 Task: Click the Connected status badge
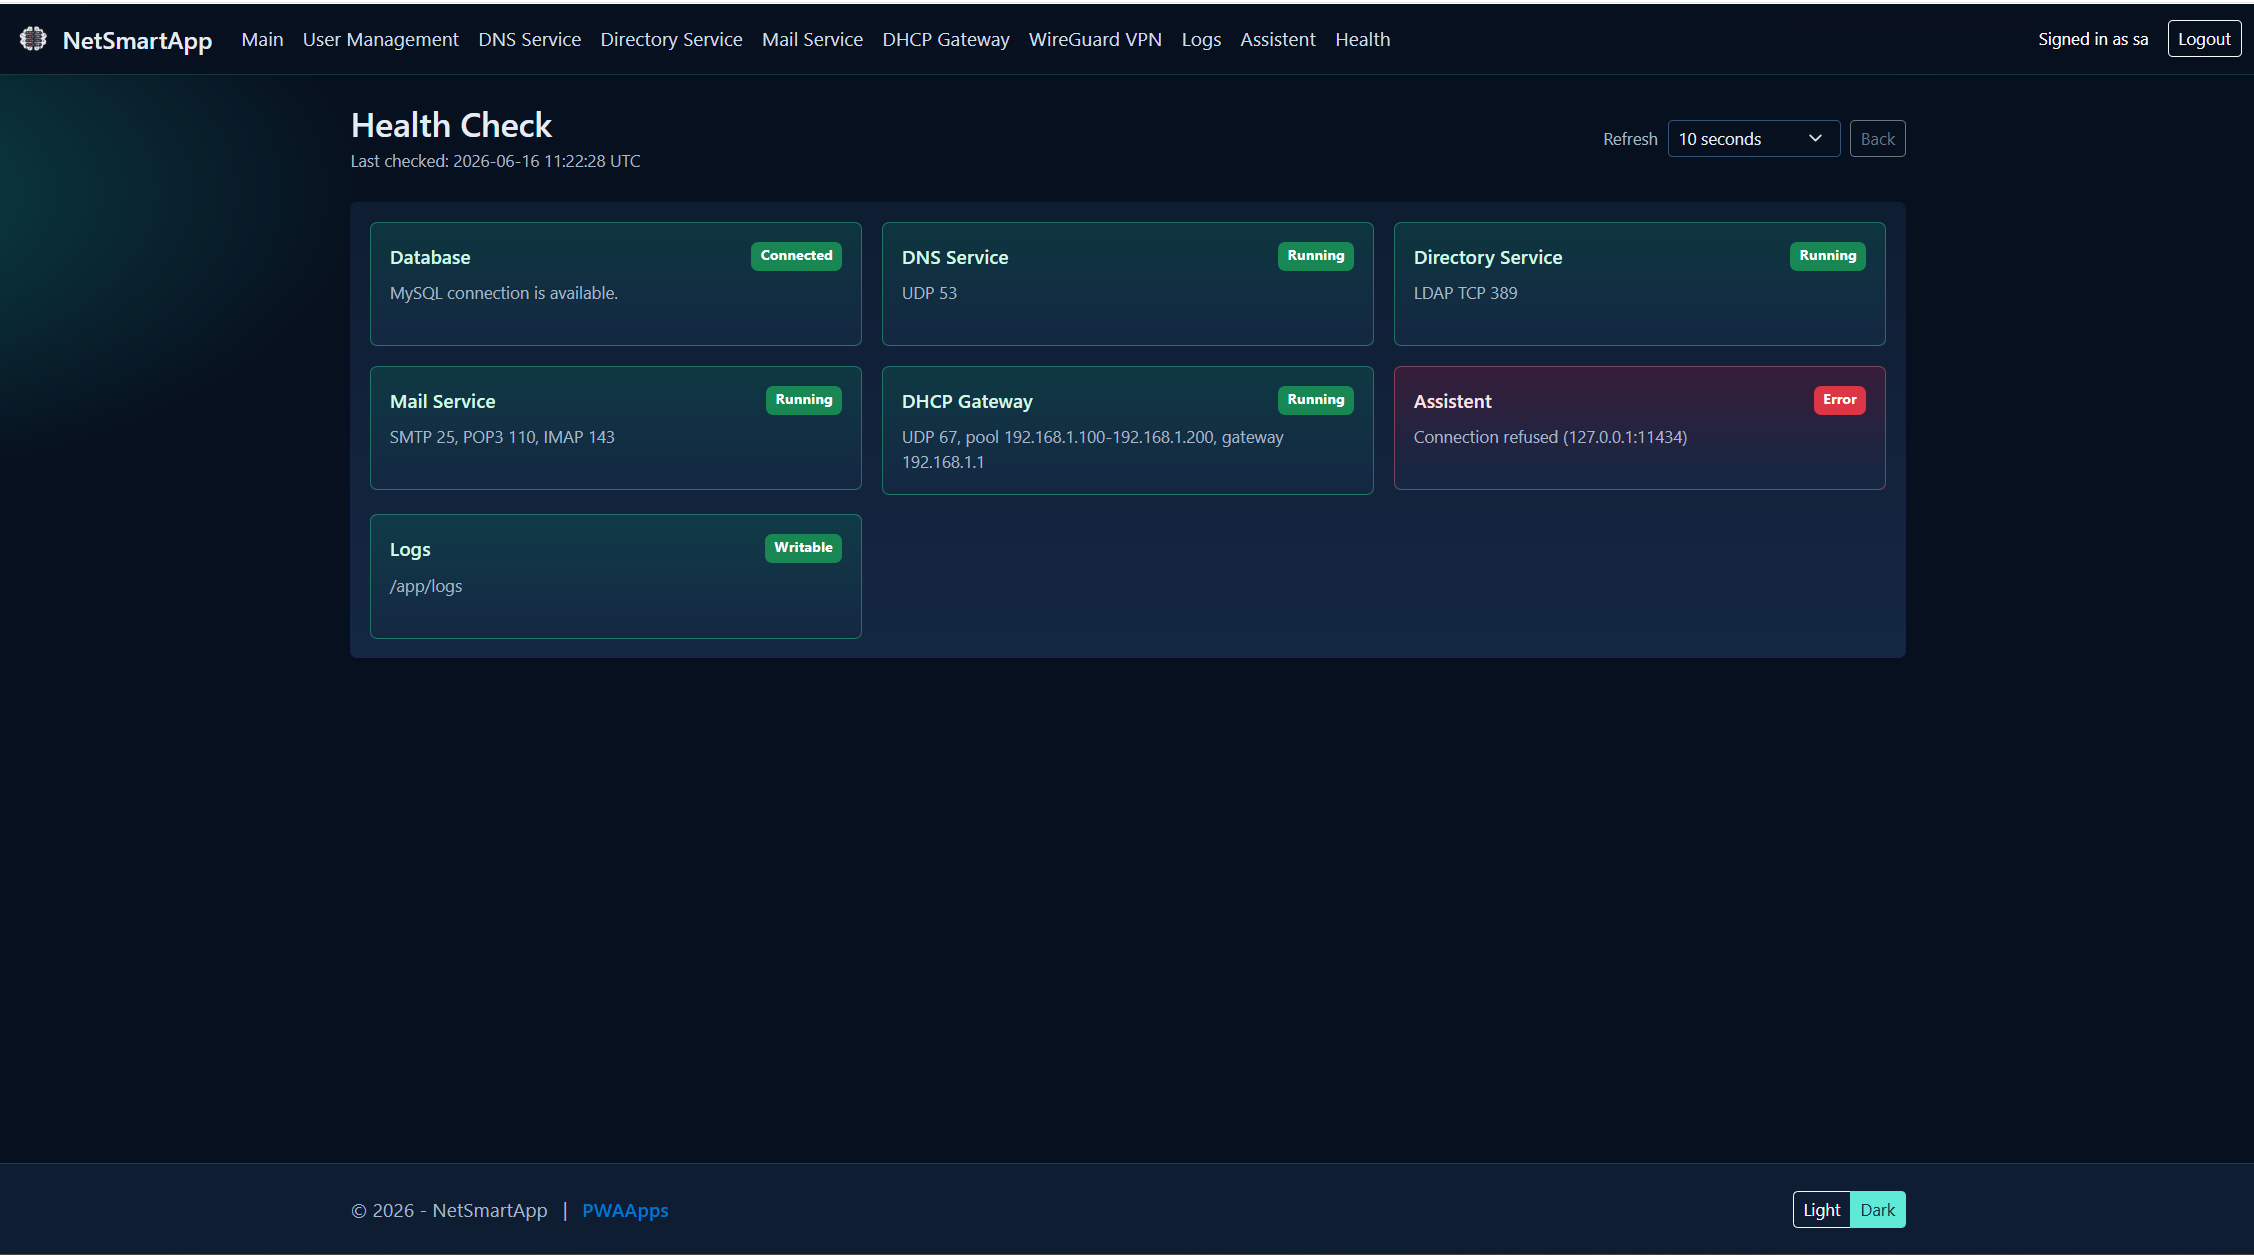pos(796,256)
